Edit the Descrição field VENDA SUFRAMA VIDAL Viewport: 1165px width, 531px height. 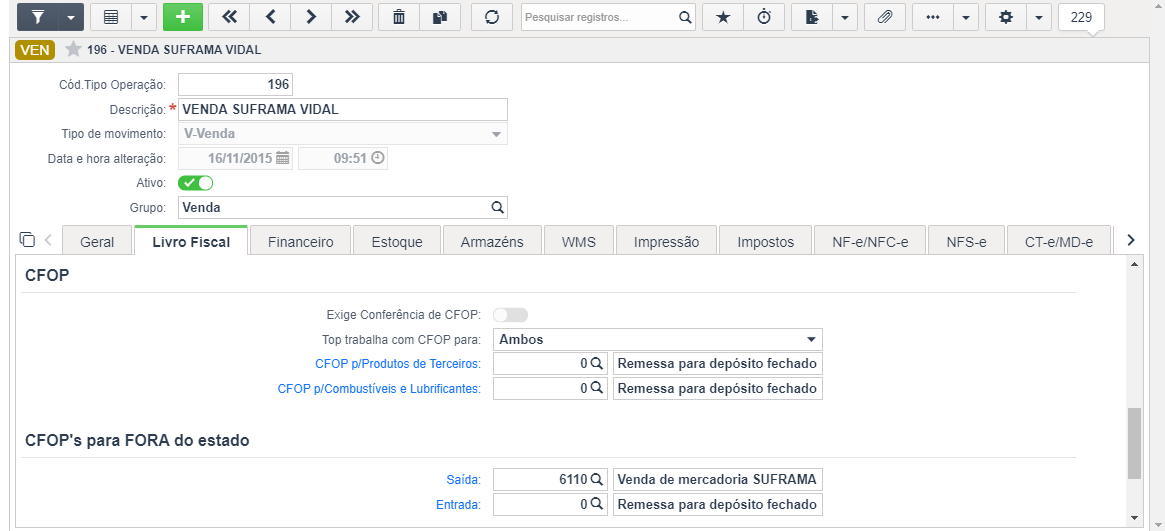tap(343, 109)
